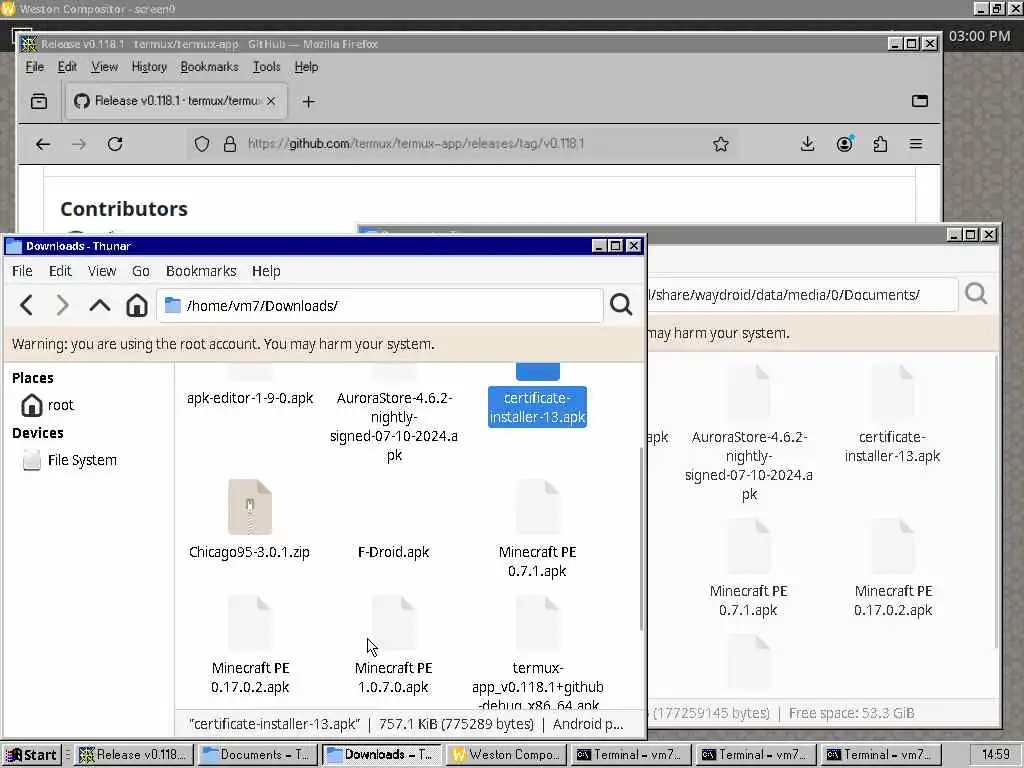The image size is (1024, 768).
Task: Switch to Documents Thunar taskbar item
Action: [257, 755]
